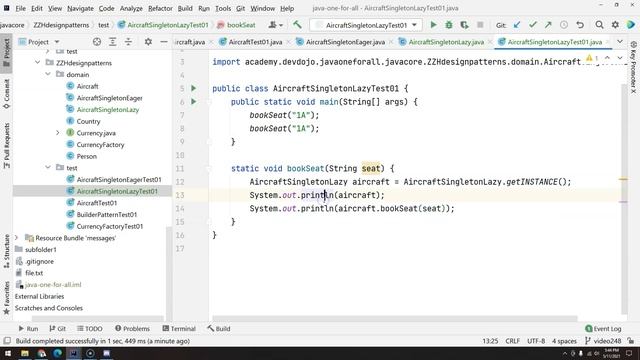Toggle tool window quick access icon
This screenshot has width=640, height=360.
(x=7, y=341)
